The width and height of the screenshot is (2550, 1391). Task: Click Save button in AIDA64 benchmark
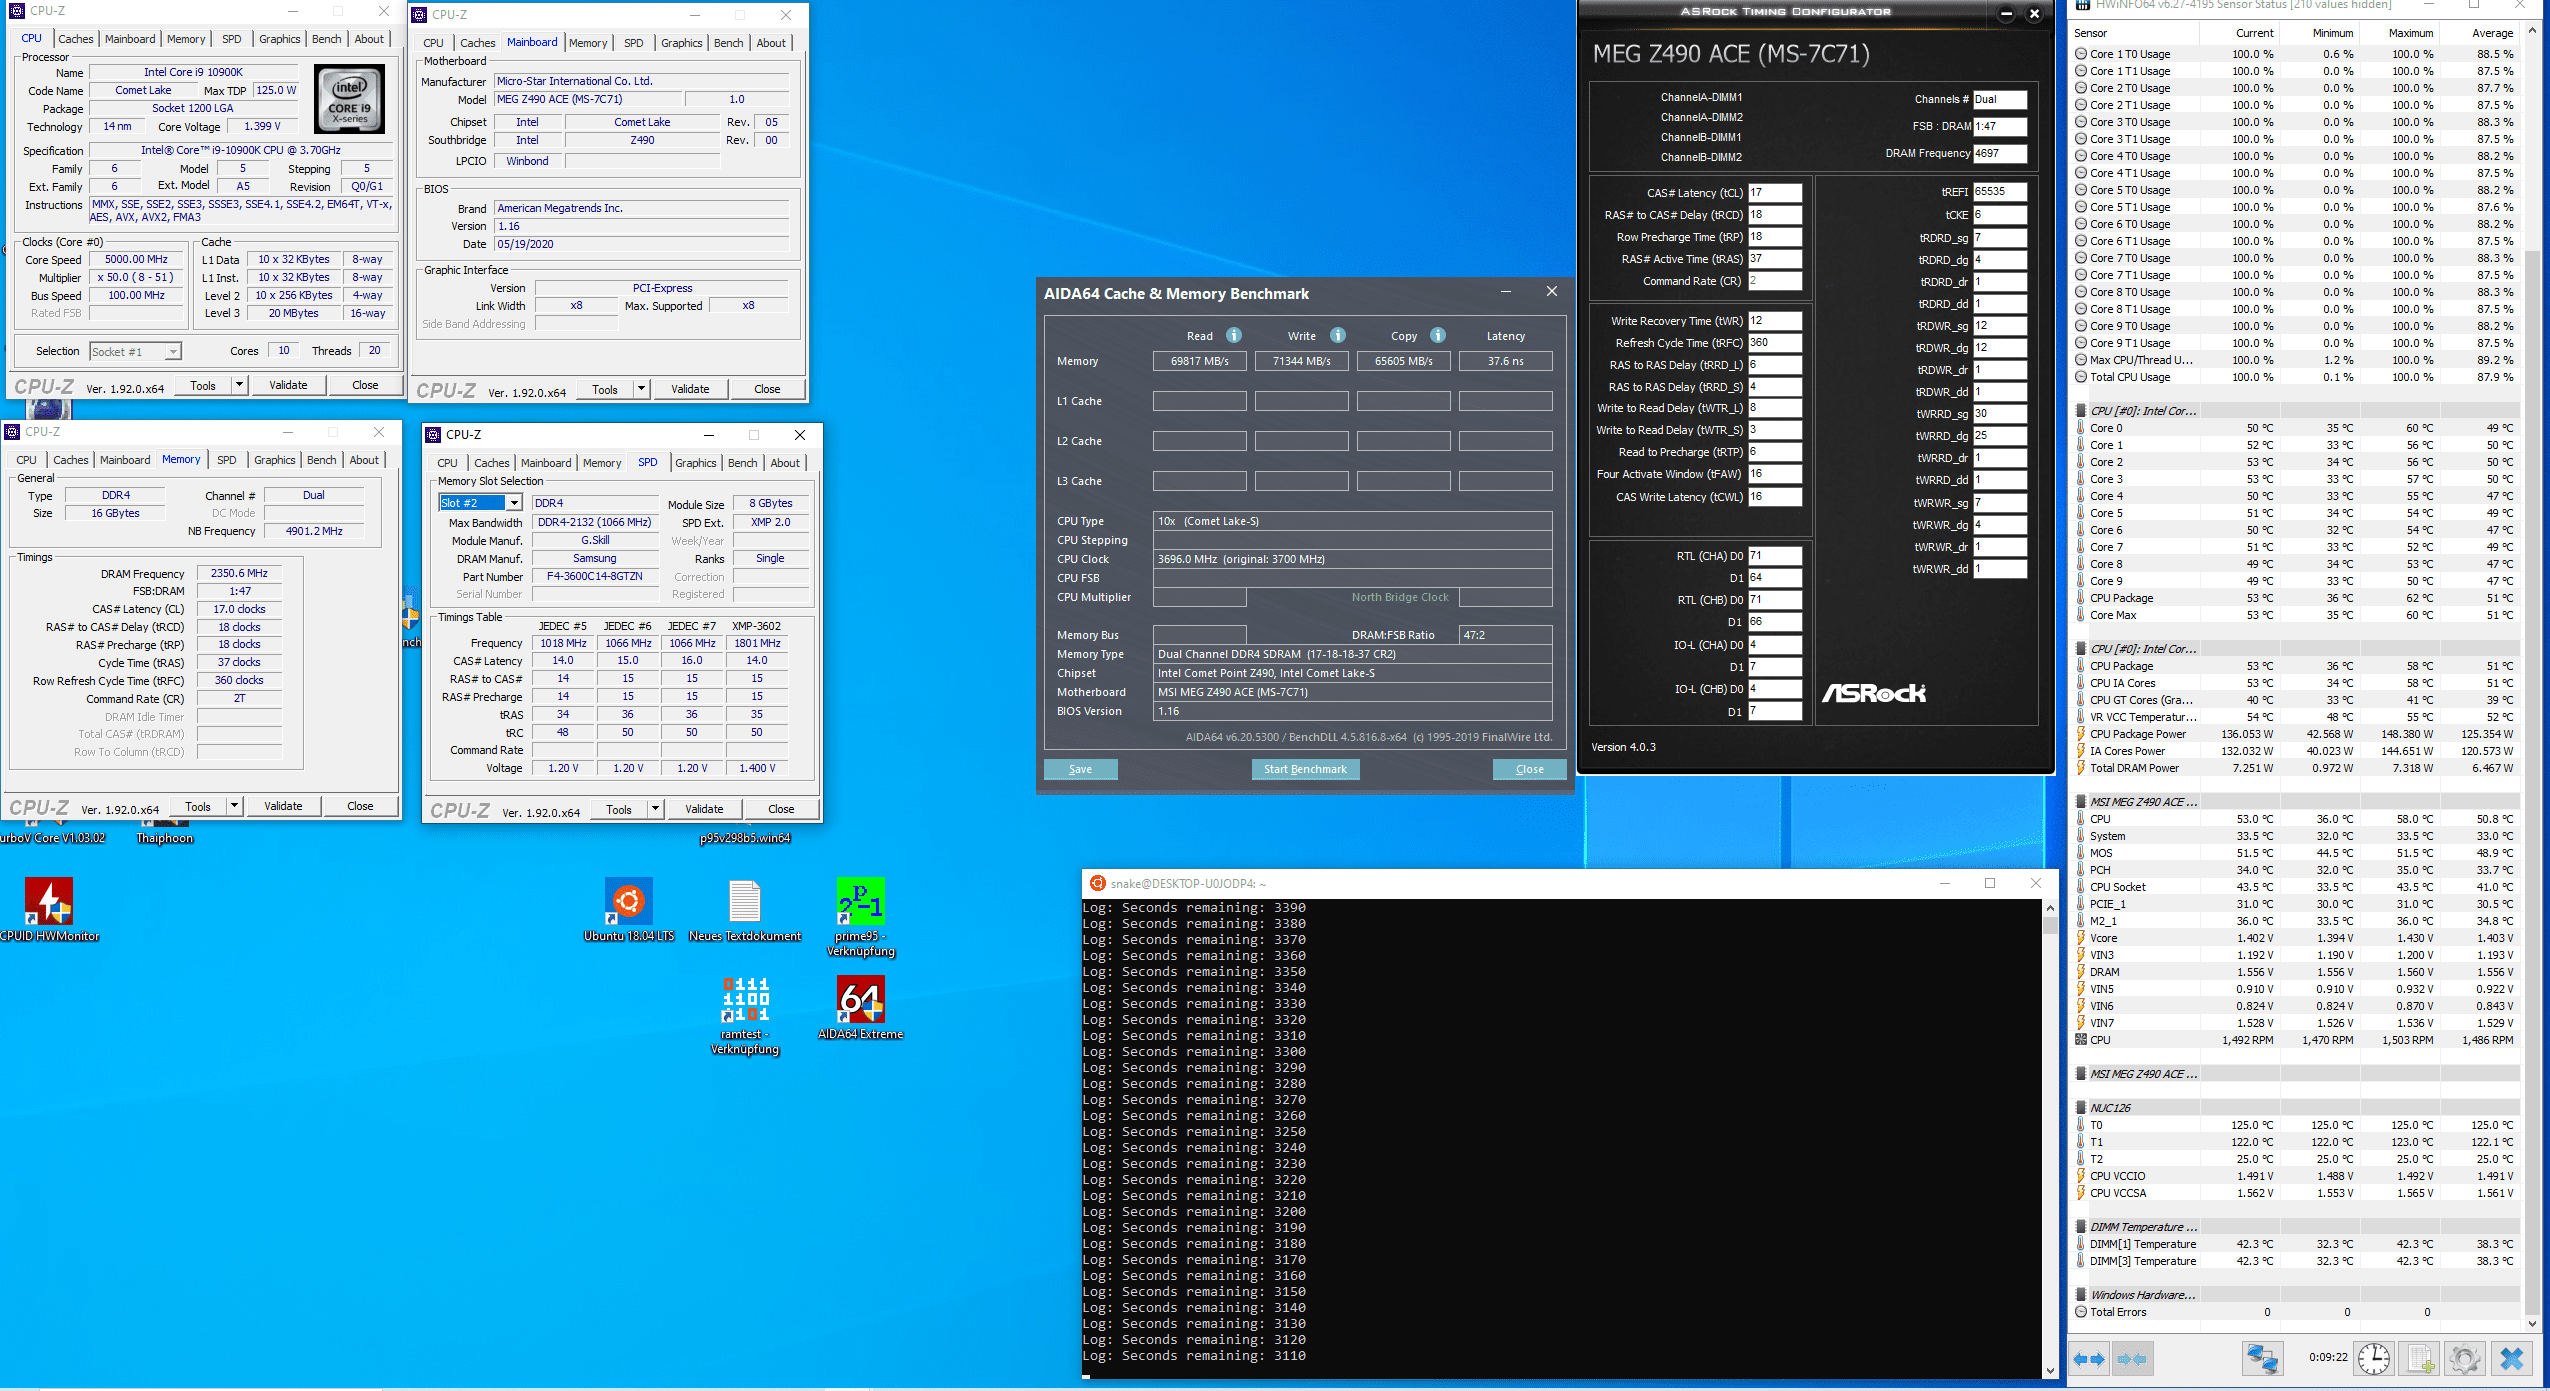click(x=1080, y=769)
